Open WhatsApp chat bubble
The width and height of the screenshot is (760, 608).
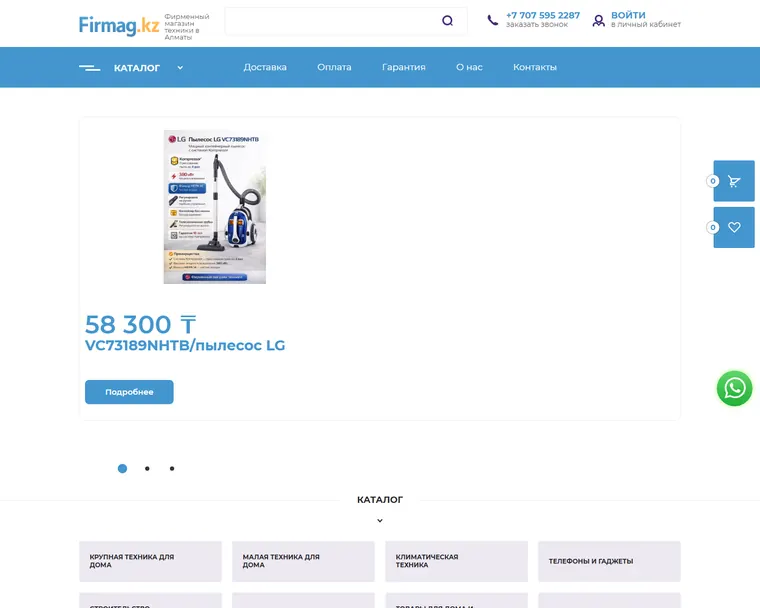point(734,388)
